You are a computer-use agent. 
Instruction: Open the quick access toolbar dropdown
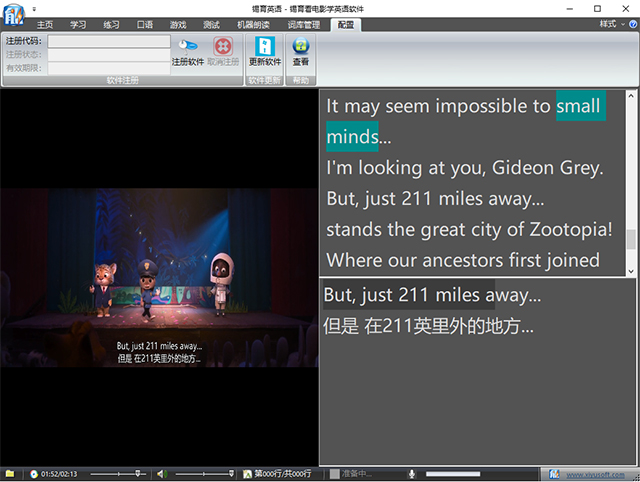coord(34,9)
